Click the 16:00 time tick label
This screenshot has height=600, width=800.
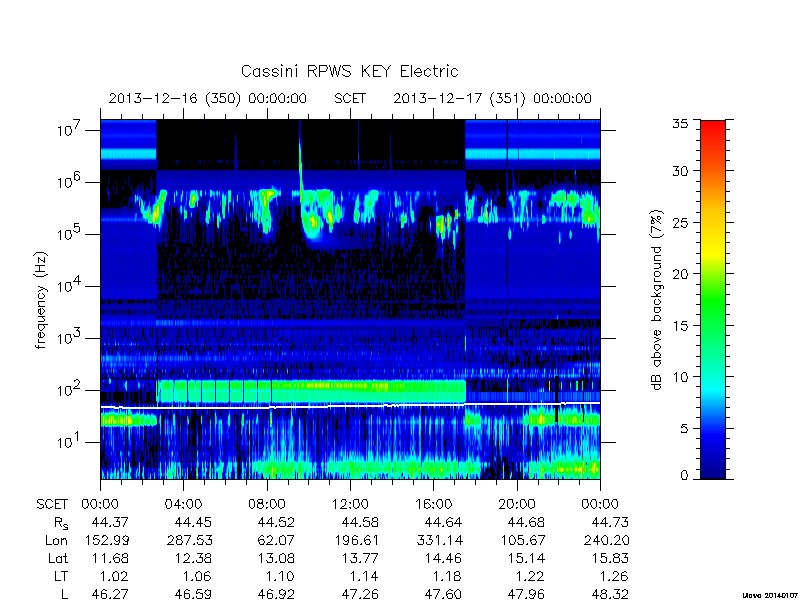coord(433,504)
